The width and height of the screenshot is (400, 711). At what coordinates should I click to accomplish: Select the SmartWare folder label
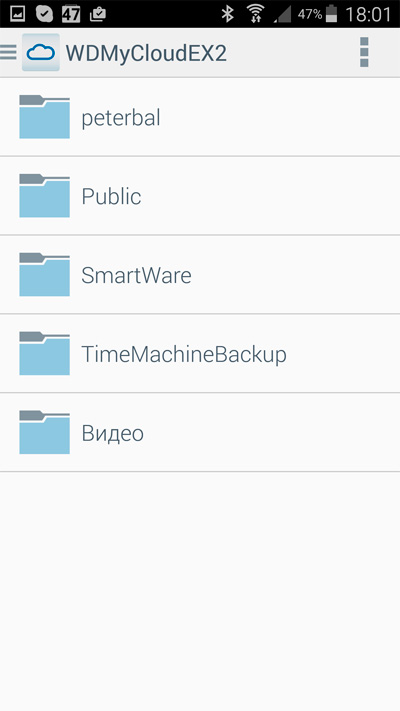pyautogui.click(x=137, y=275)
